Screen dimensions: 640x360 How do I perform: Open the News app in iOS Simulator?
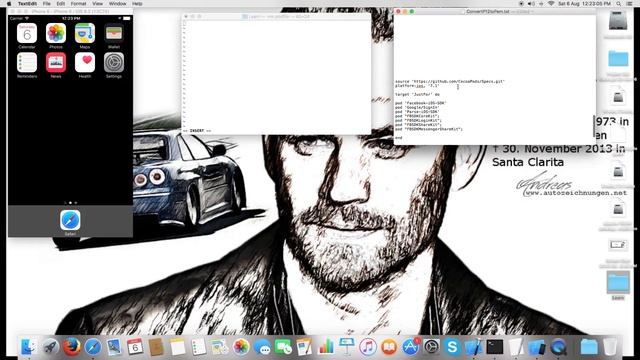click(x=56, y=62)
